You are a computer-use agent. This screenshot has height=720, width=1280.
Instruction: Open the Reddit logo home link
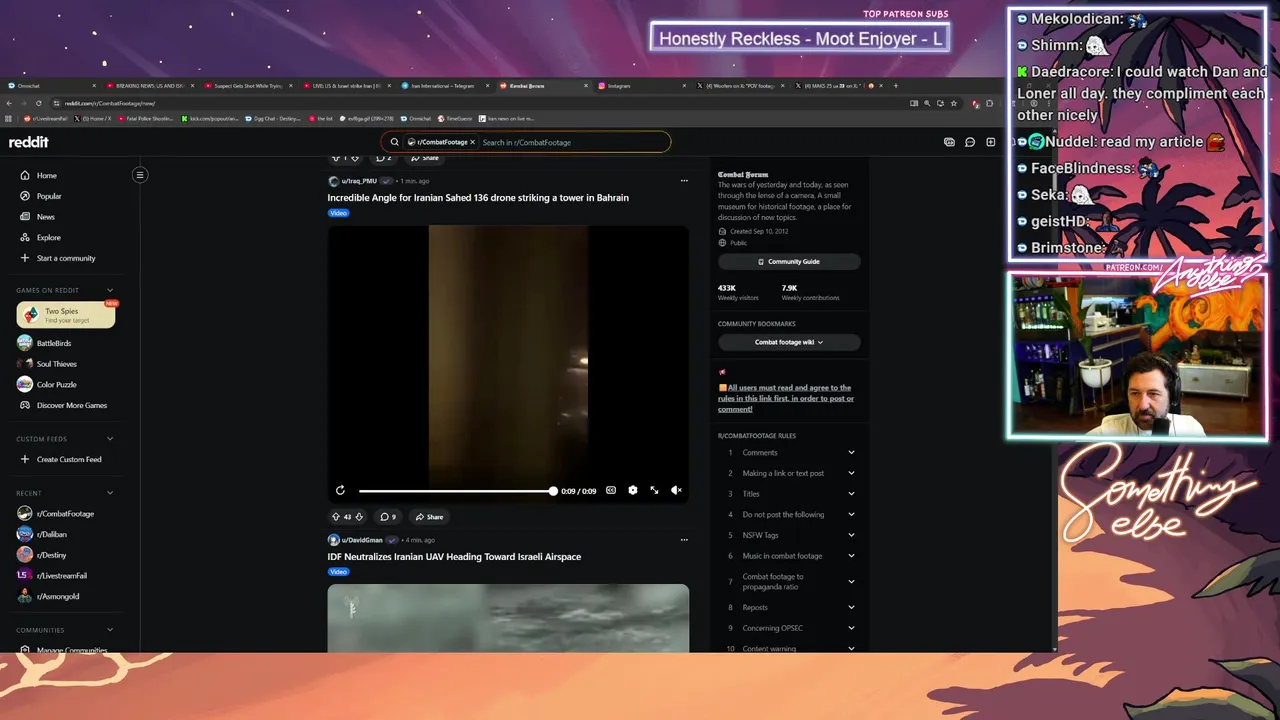29,142
